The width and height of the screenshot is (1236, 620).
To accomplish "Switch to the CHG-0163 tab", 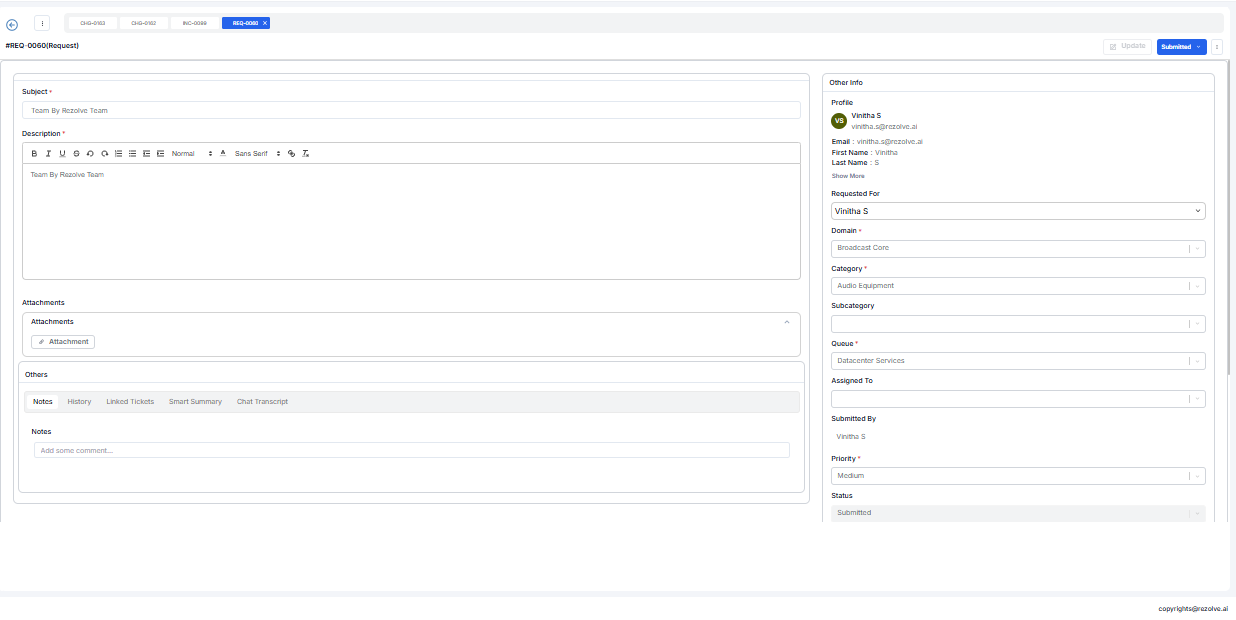I will [93, 23].
